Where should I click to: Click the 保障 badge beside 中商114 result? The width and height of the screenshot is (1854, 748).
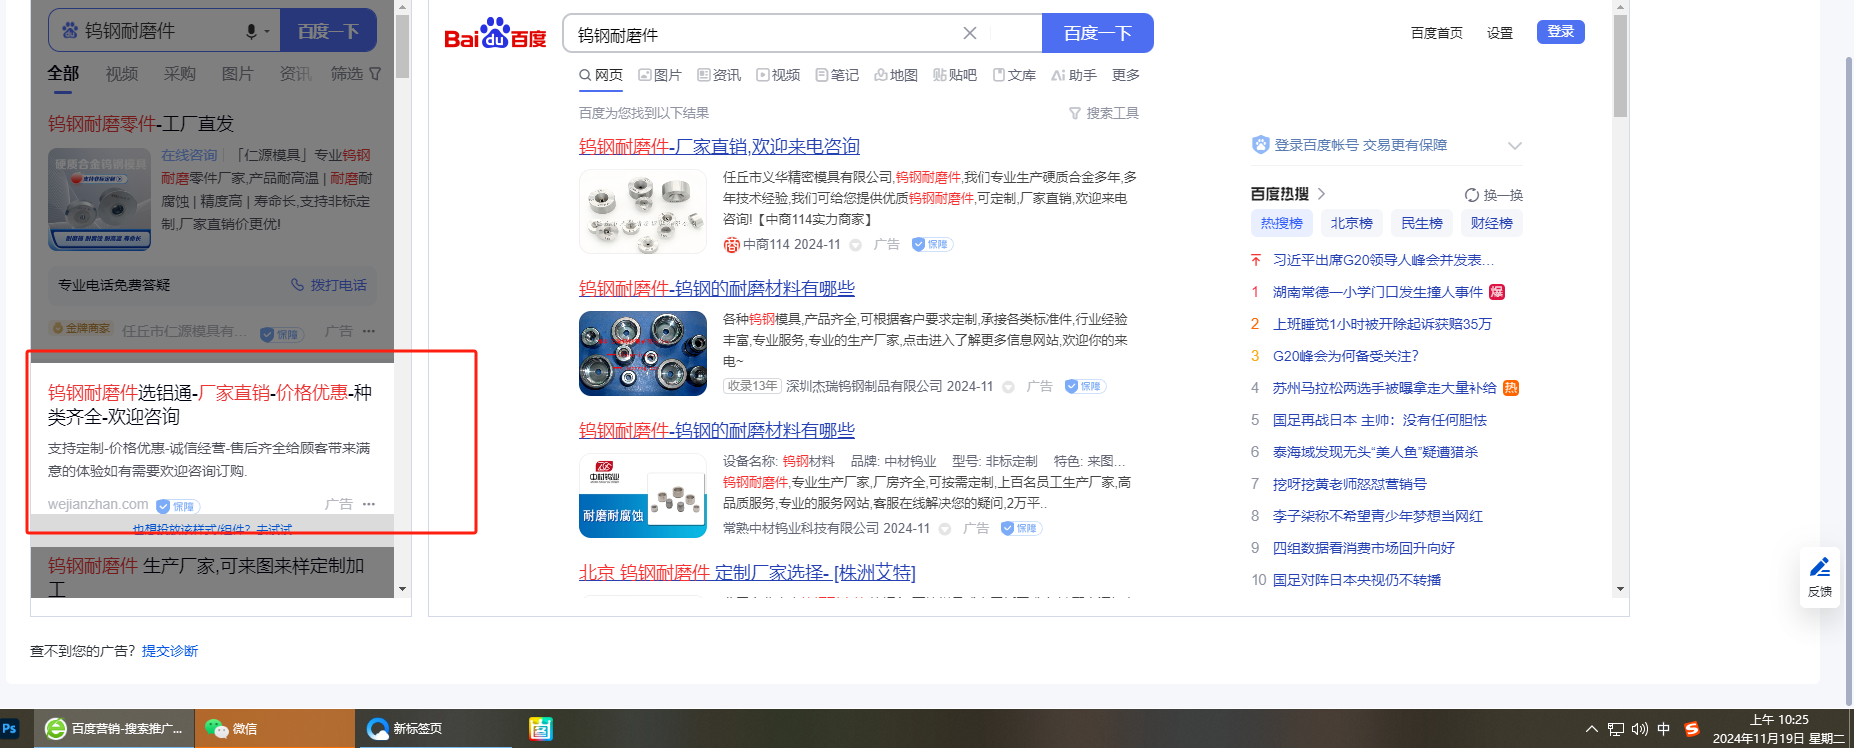[x=932, y=244]
